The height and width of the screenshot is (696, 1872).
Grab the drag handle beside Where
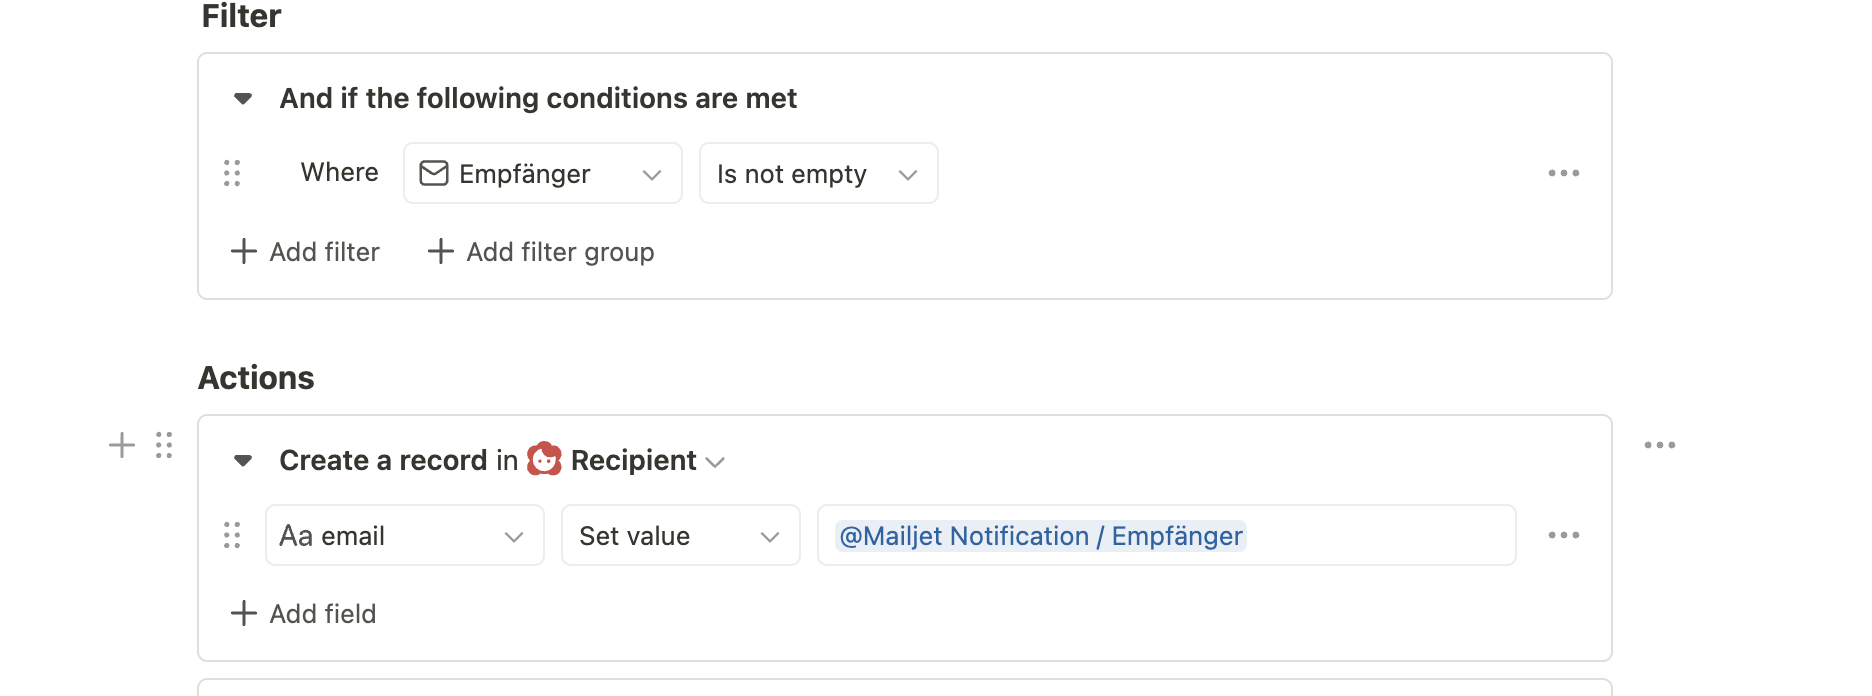point(232,173)
